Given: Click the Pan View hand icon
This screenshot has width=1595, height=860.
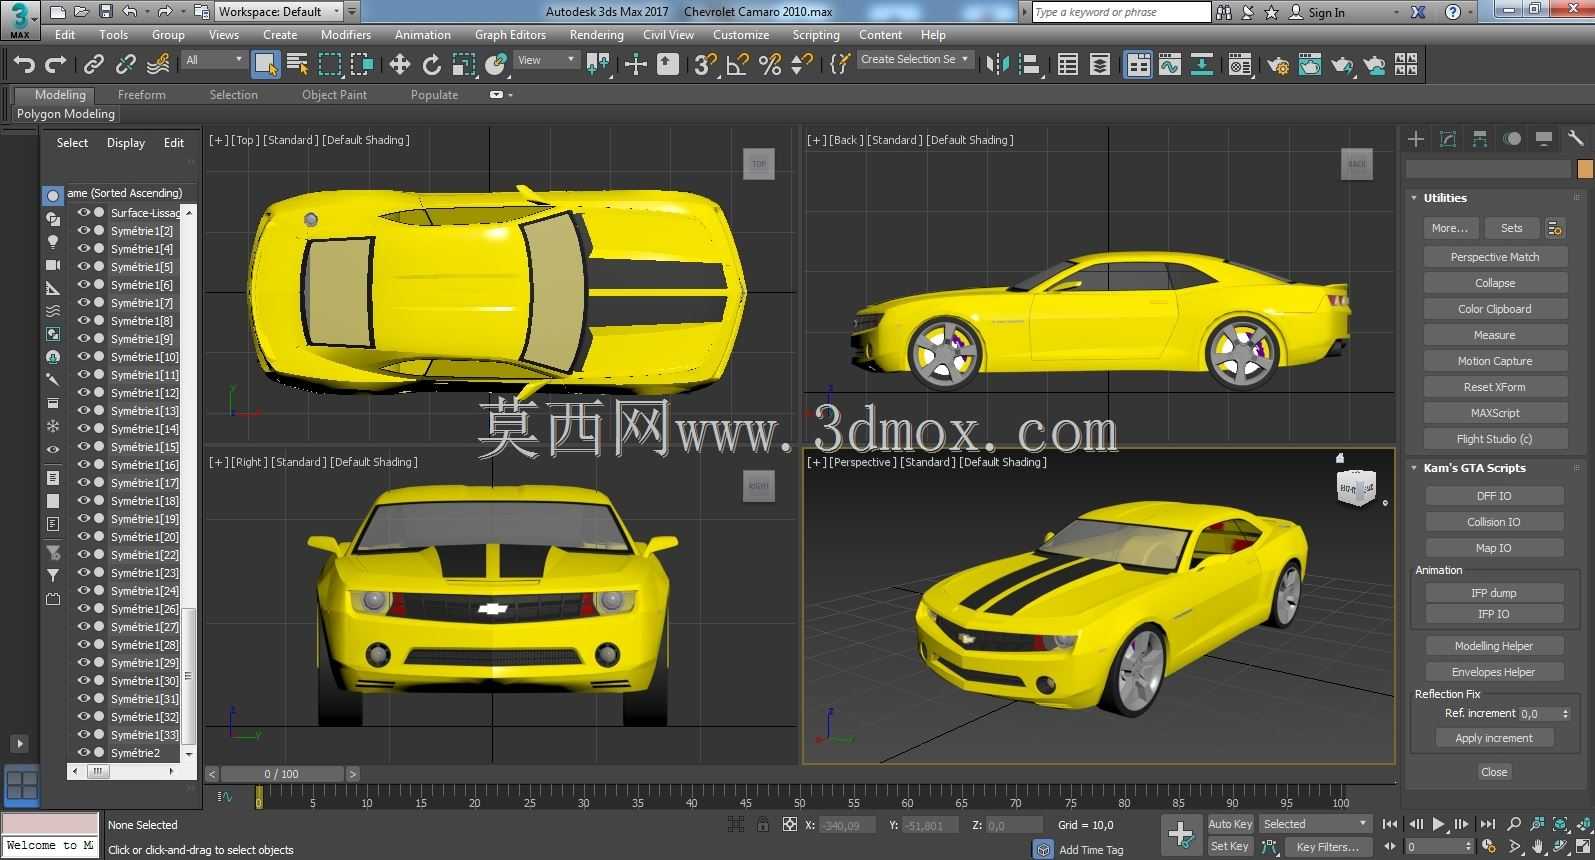Looking at the screenshot, I should [1537, 847].
